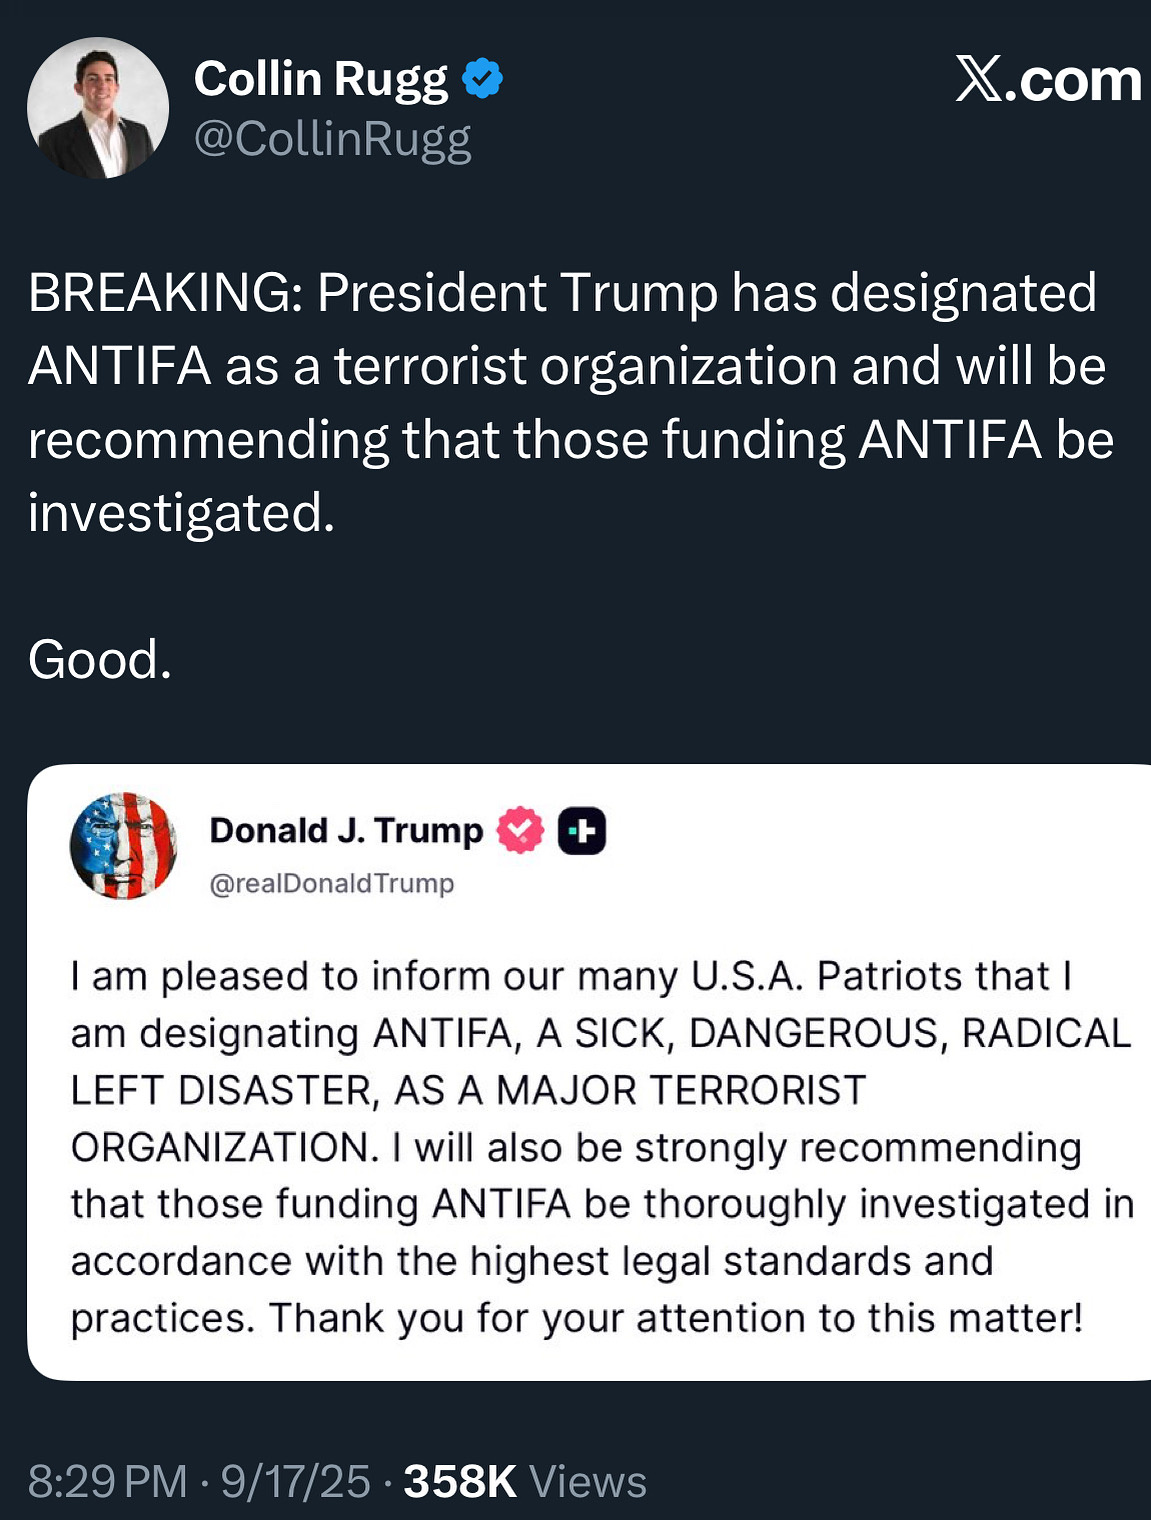Screen dimensions: 1151x1520
Task: Click the "Good." line of the tweet
Action: click(x=100, y=660)
